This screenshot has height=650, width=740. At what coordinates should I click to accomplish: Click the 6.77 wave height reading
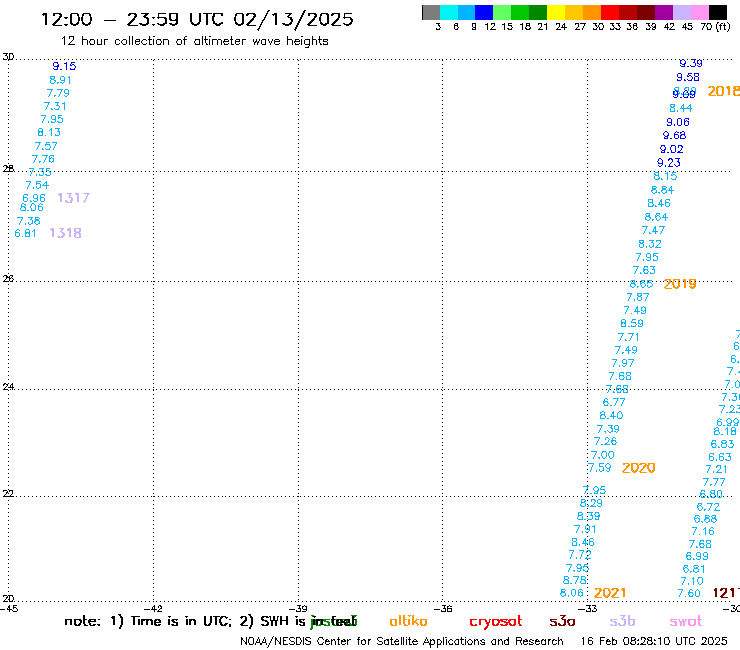[614, 402]
